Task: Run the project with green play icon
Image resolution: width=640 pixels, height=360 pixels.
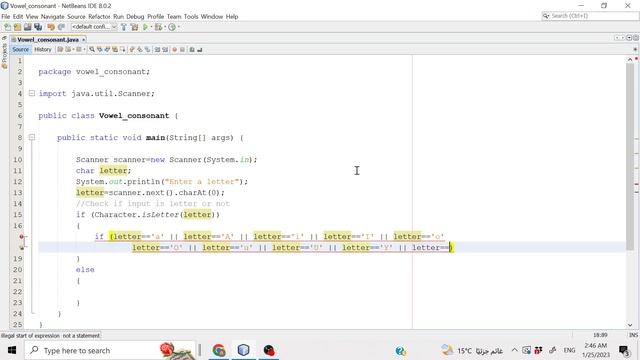Action: click(x=146, y=27)
